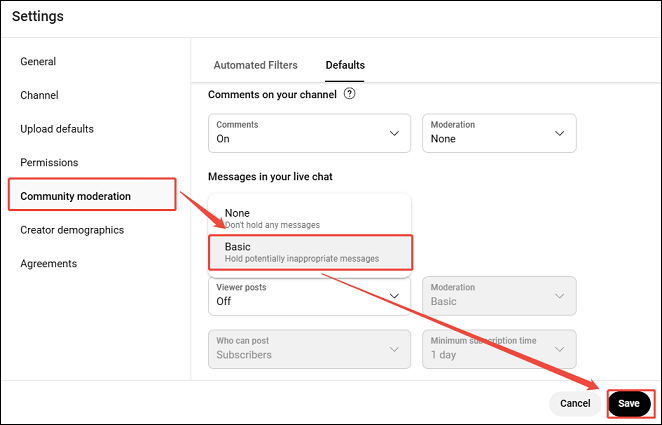This screenshot has width=662, height=425.
Task: Open Creator demographics section
Action: click(72, 230)
